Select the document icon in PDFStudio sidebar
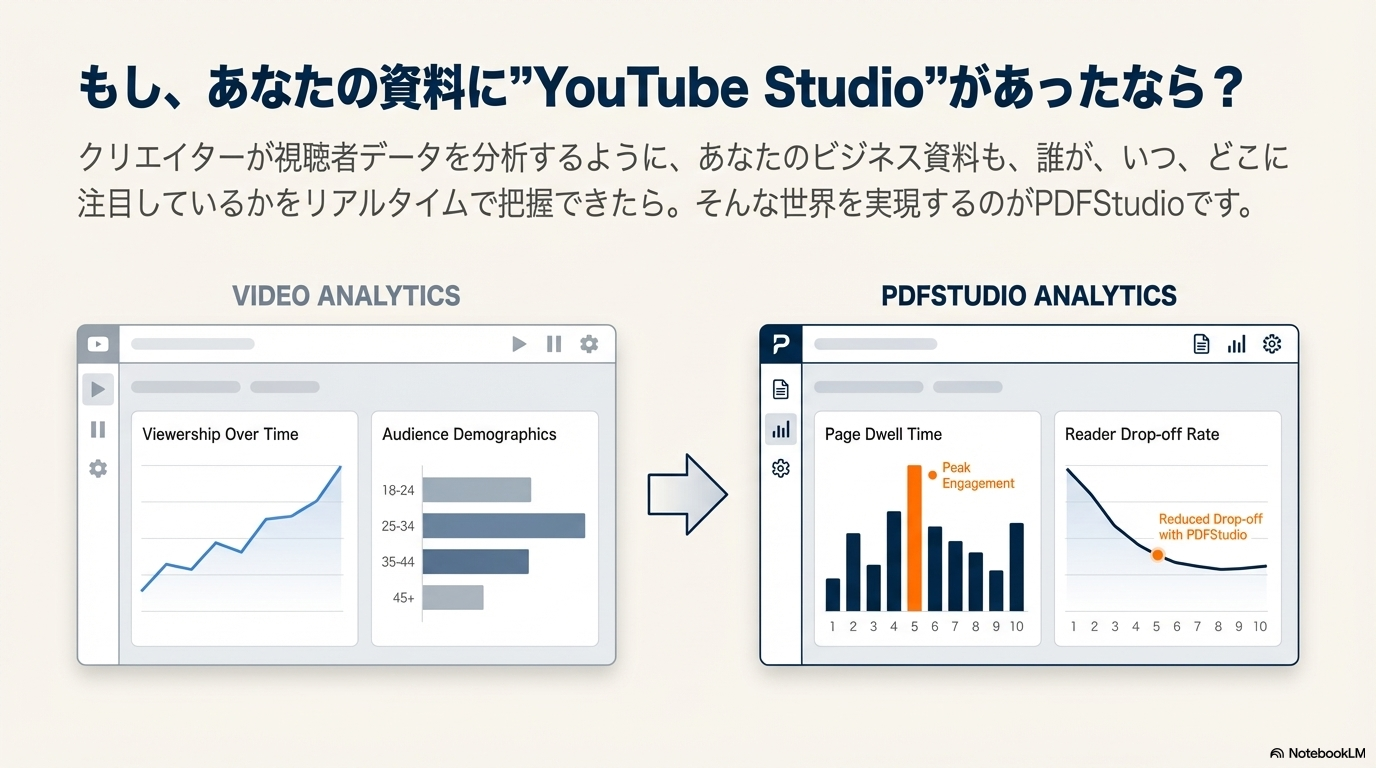Image resolution: width=1376 pixels, height=768 pixels. tap(781, 389)
